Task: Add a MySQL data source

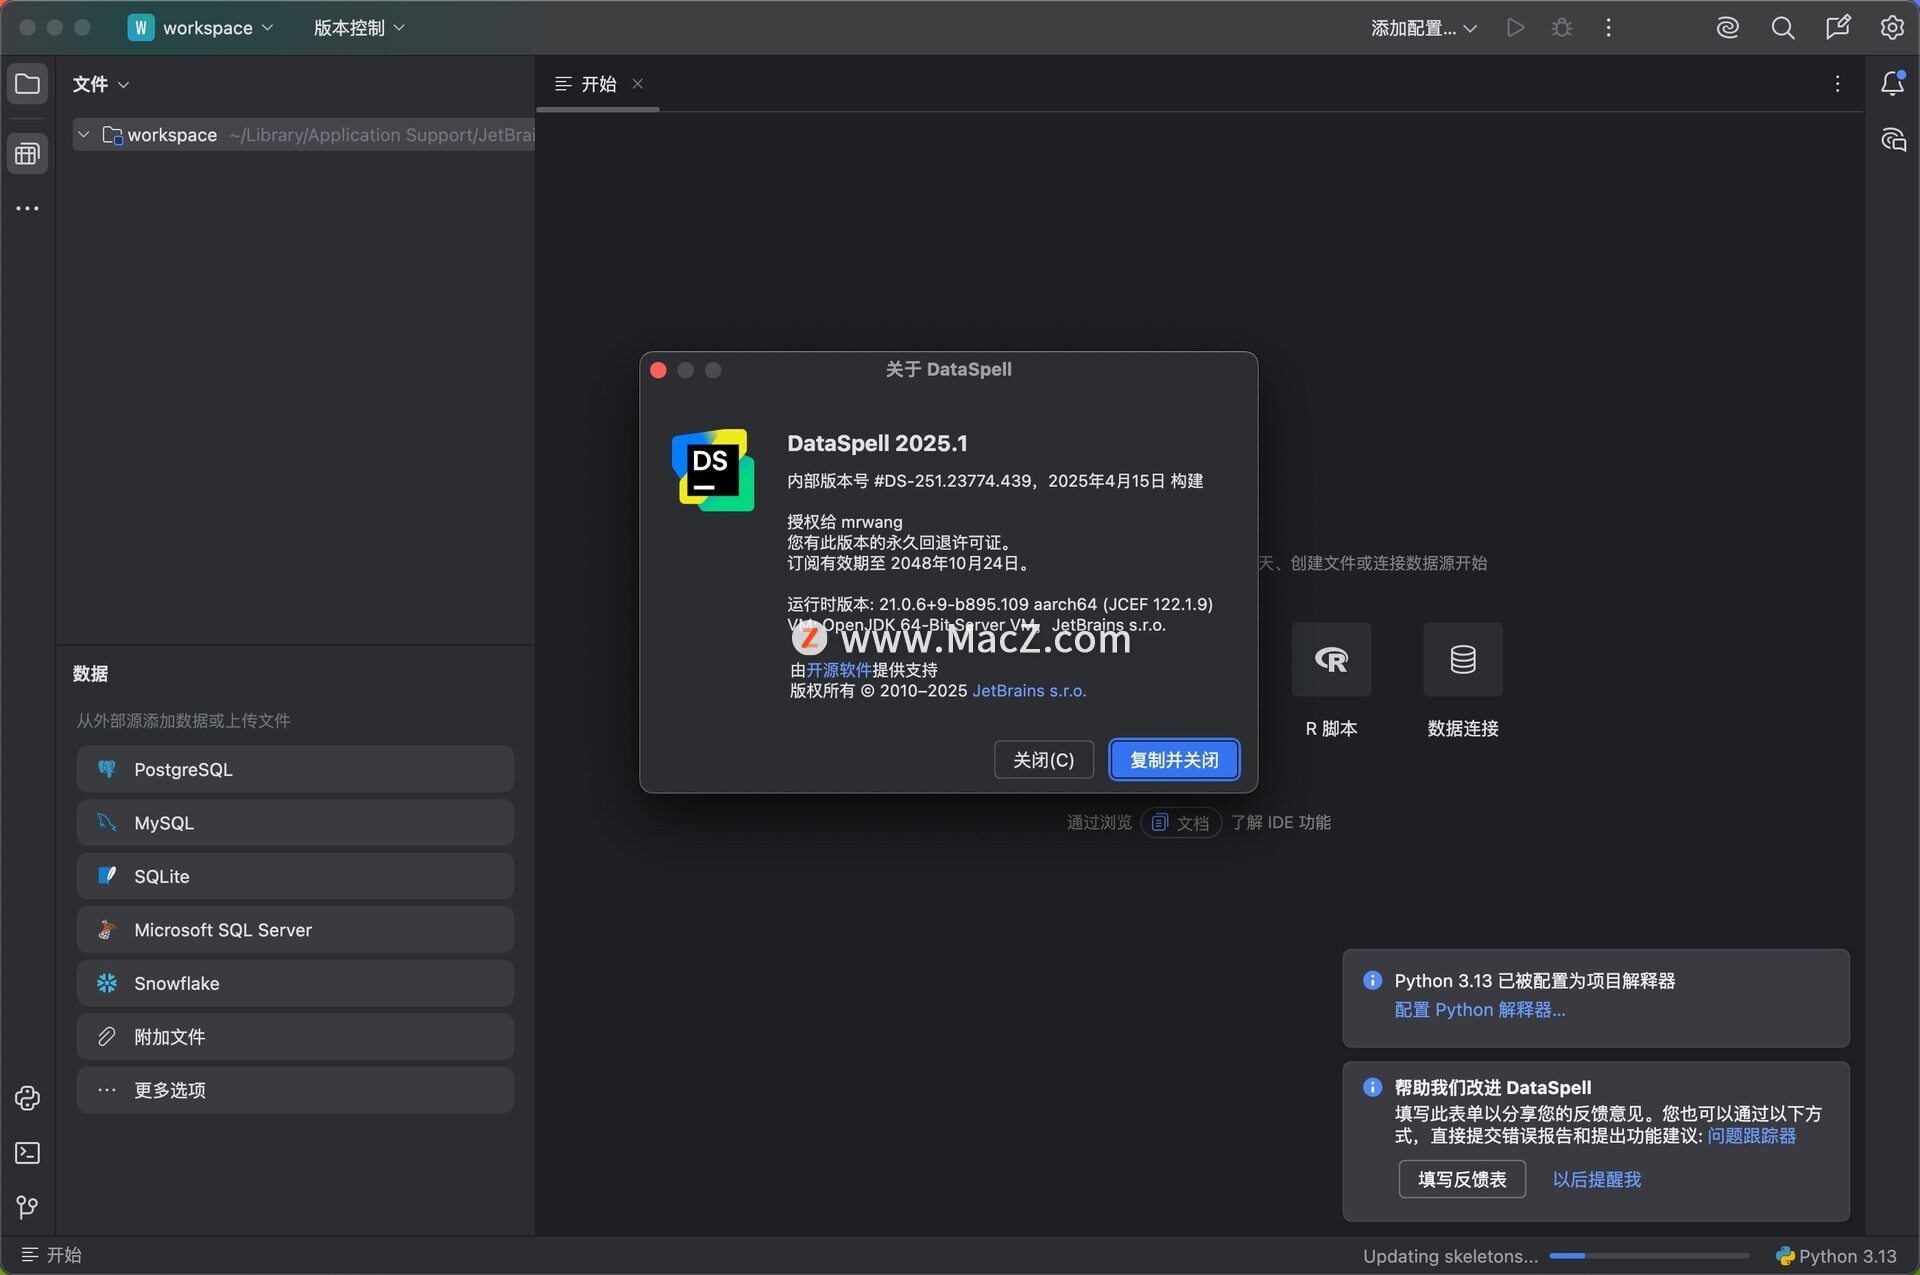Action: point(295,823)
